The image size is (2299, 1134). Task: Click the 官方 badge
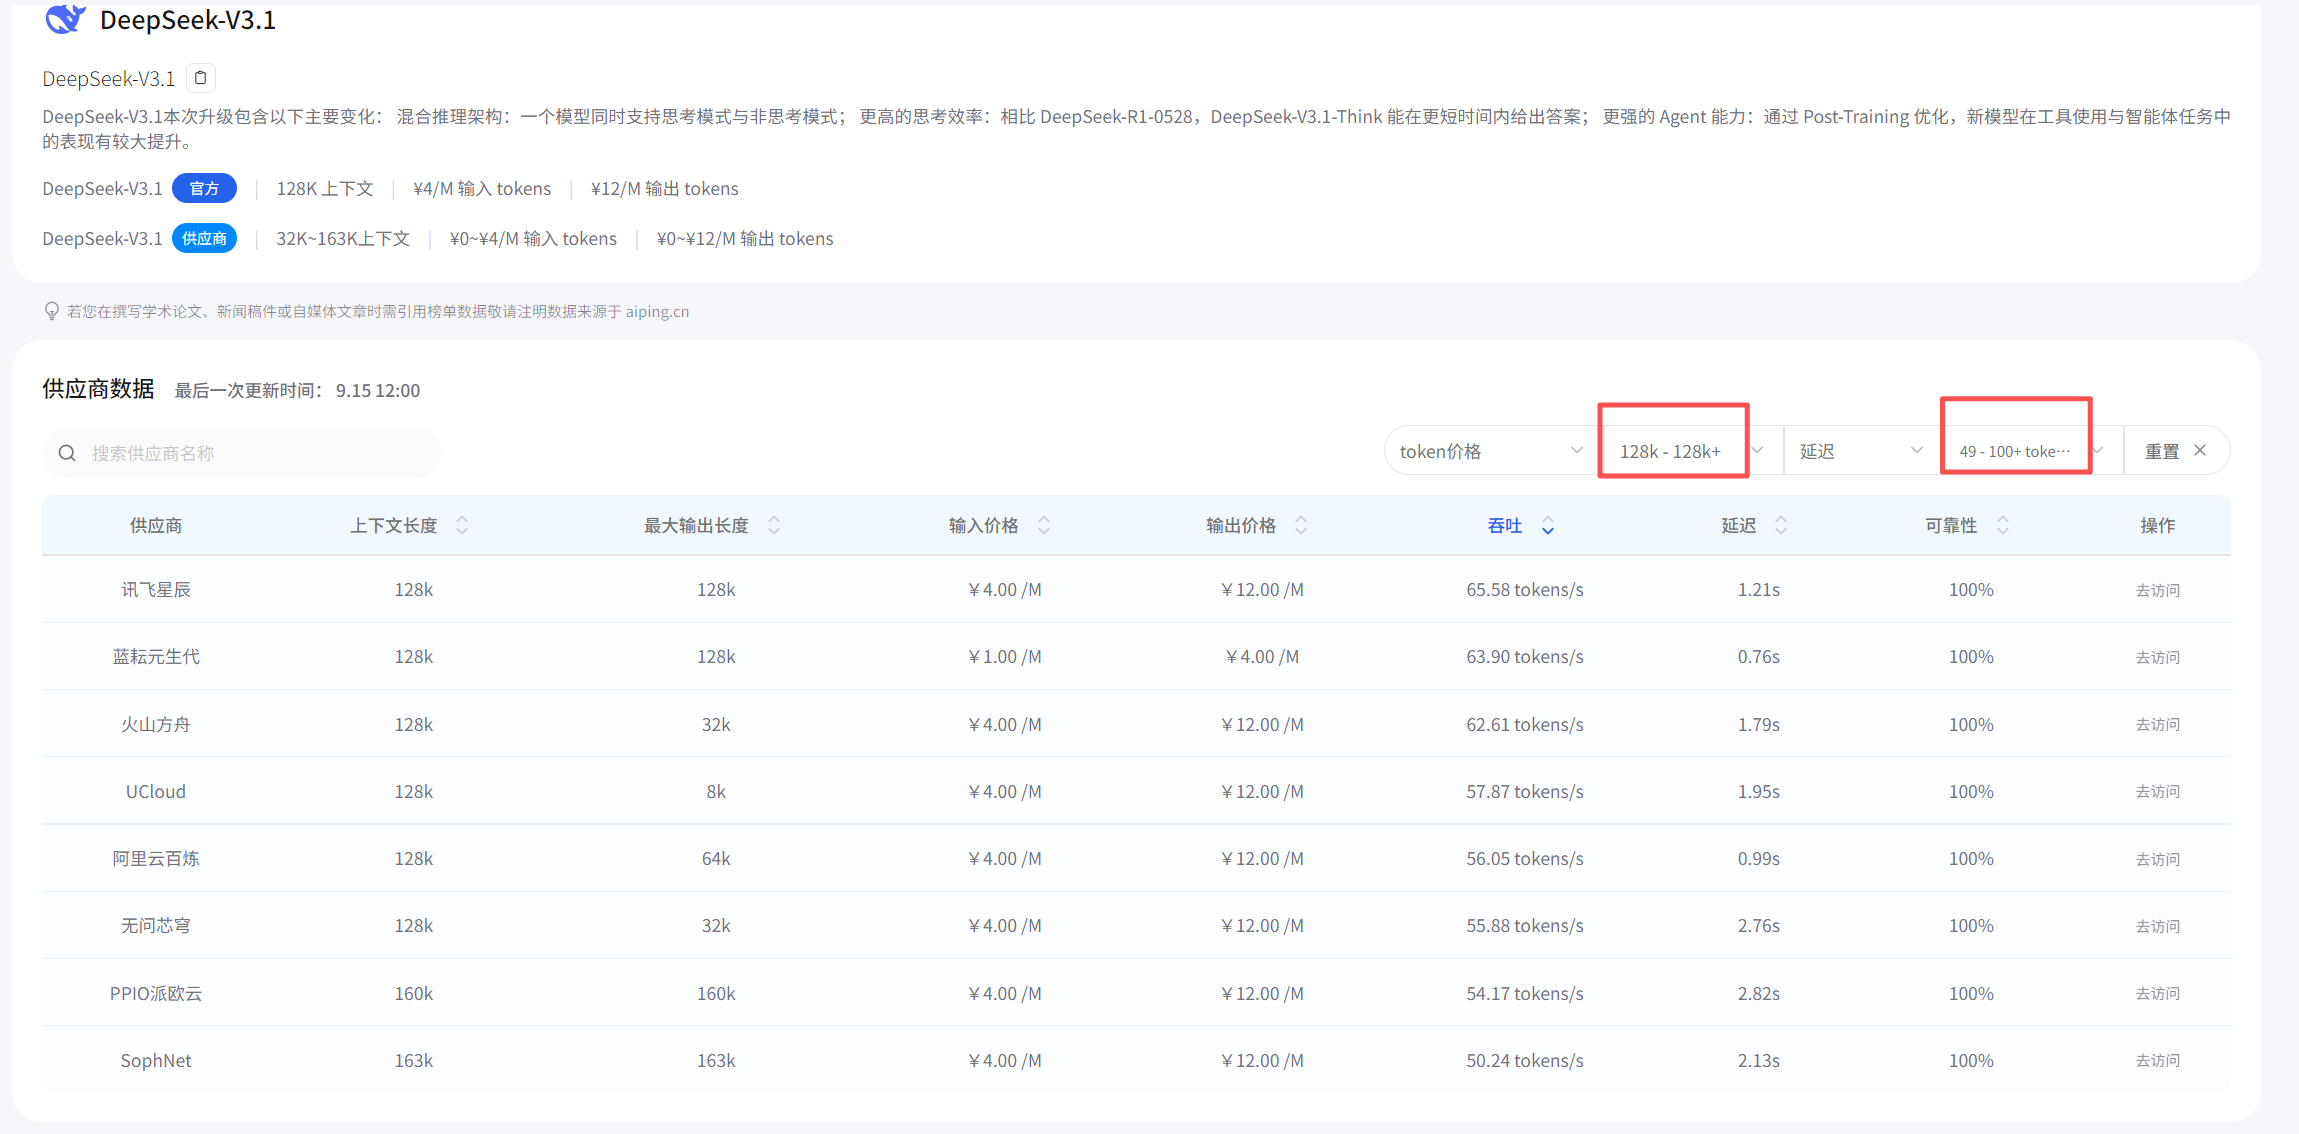[x=204, y=188]
